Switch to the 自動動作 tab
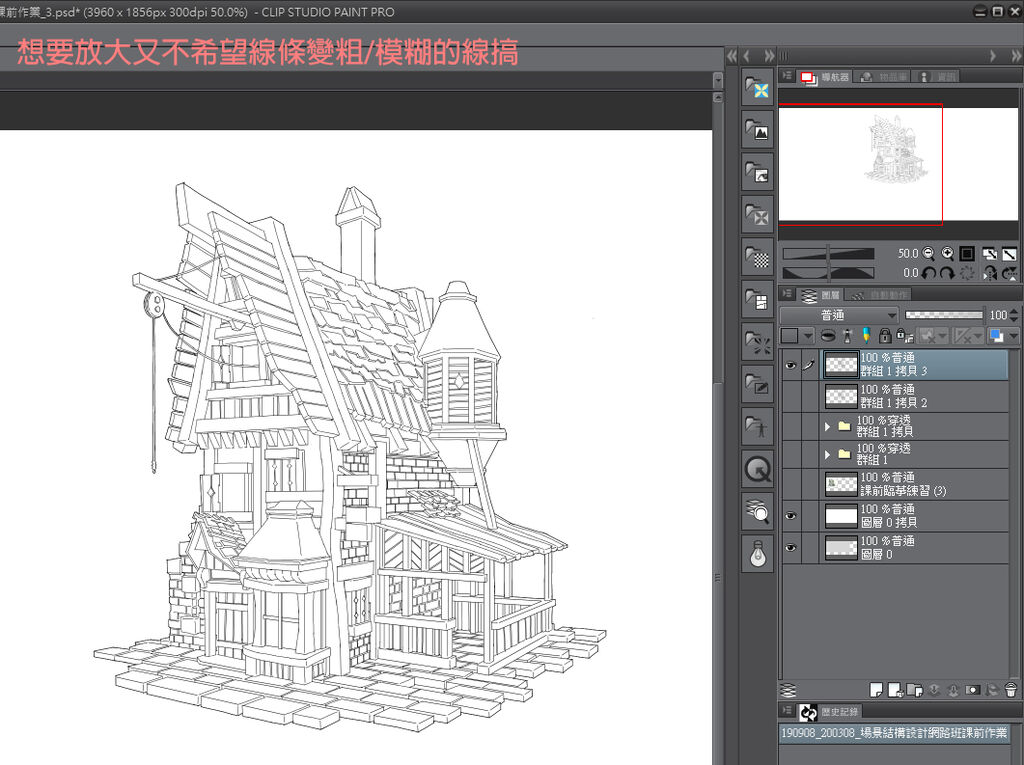 click(879, 295)
